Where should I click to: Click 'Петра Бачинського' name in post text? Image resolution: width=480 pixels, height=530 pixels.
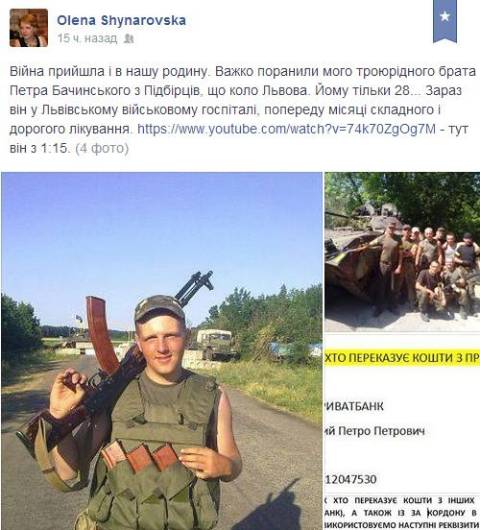pos(72,91)
